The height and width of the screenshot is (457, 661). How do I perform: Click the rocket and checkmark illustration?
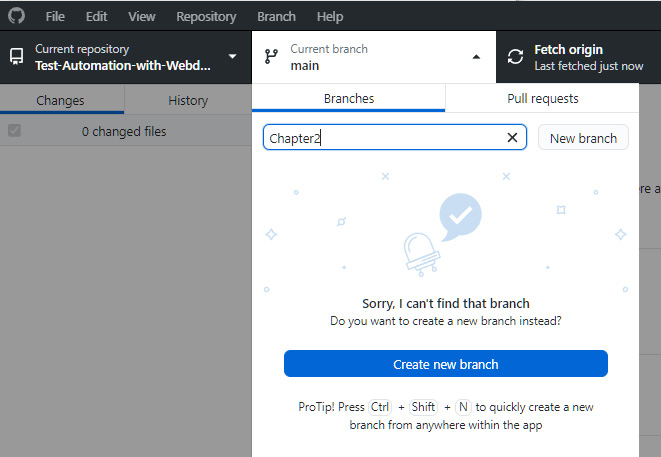click(443, 234)
